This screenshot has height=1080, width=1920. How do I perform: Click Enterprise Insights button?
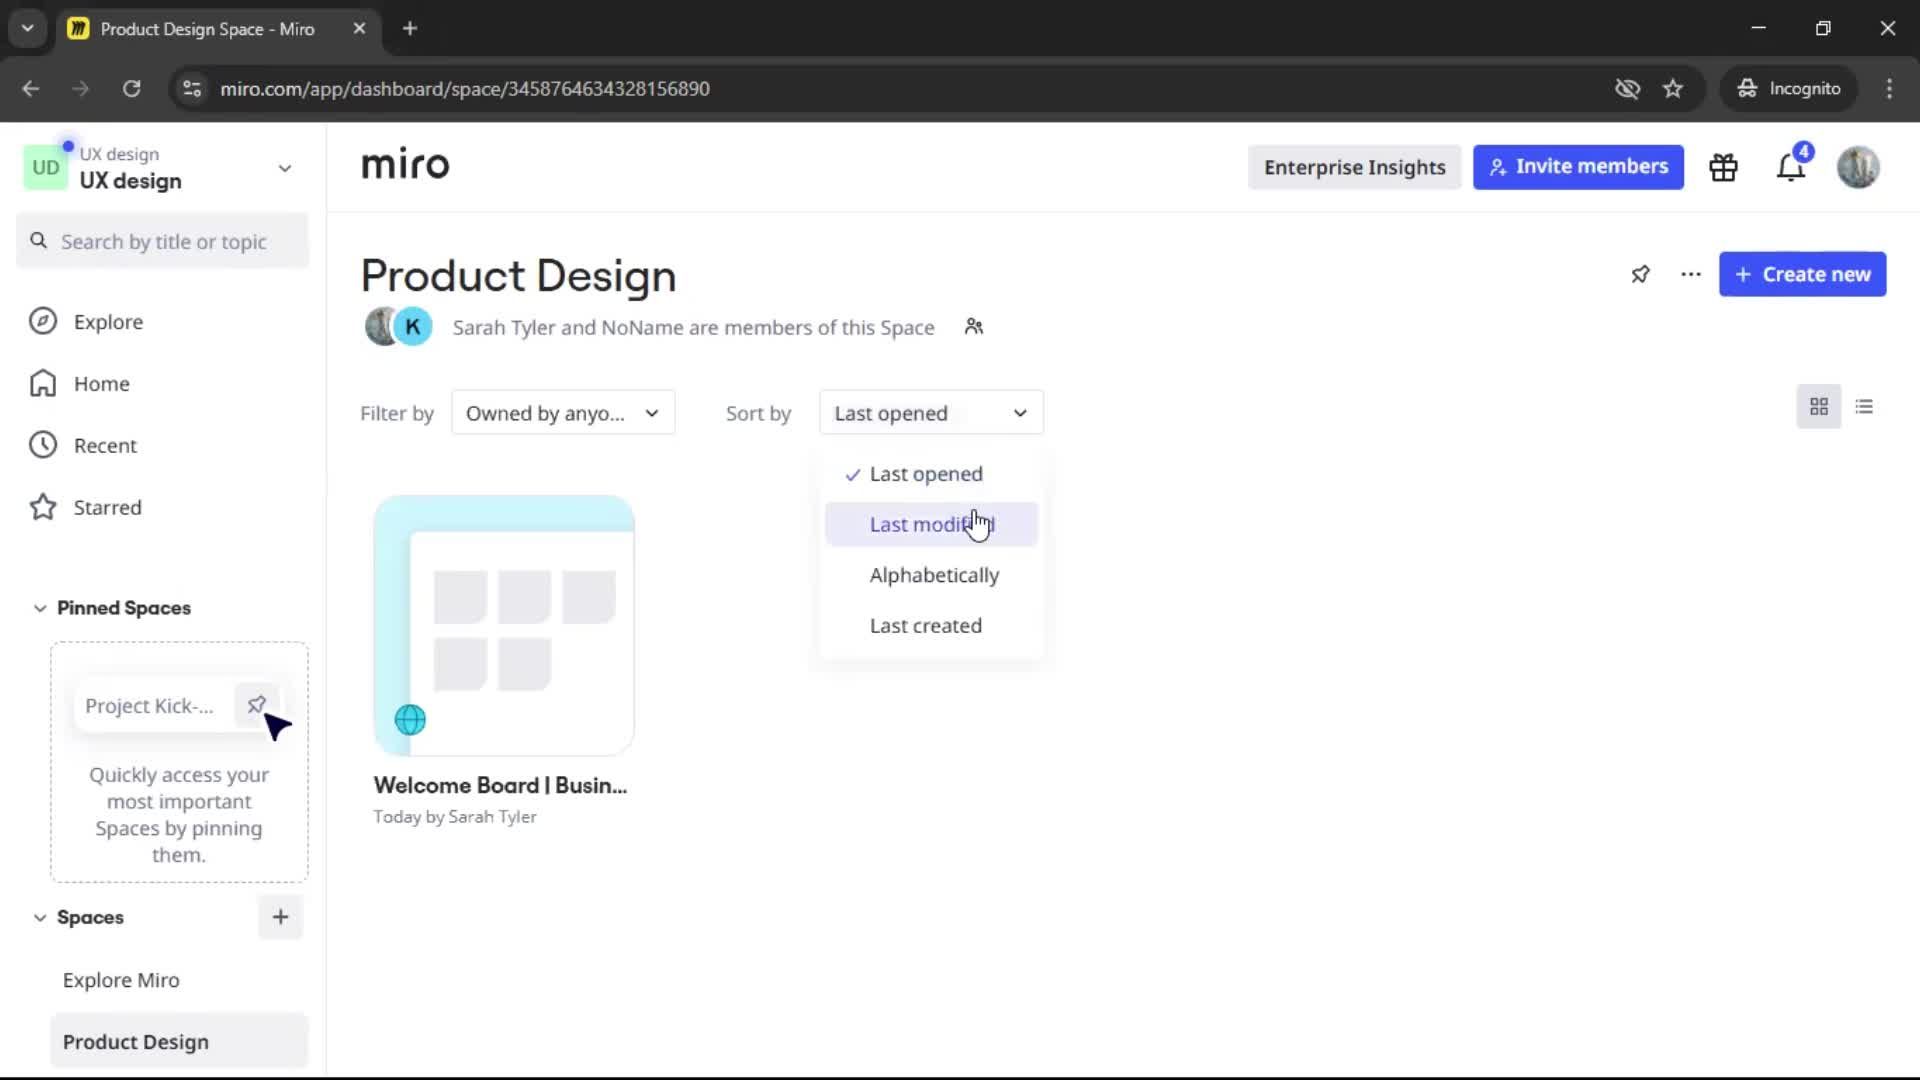pos(1354,167)
